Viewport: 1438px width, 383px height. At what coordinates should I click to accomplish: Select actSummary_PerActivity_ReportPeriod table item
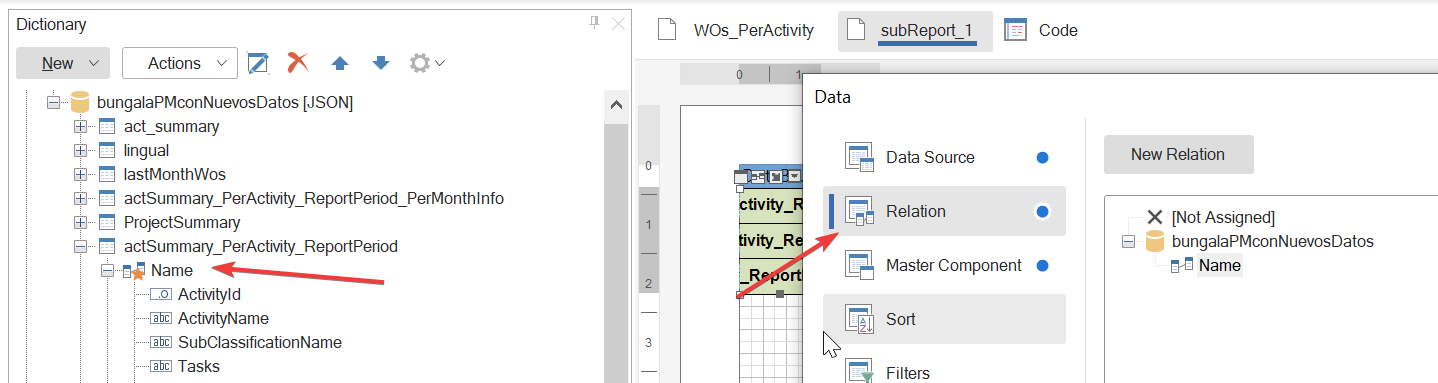click(x=261, y=246)
